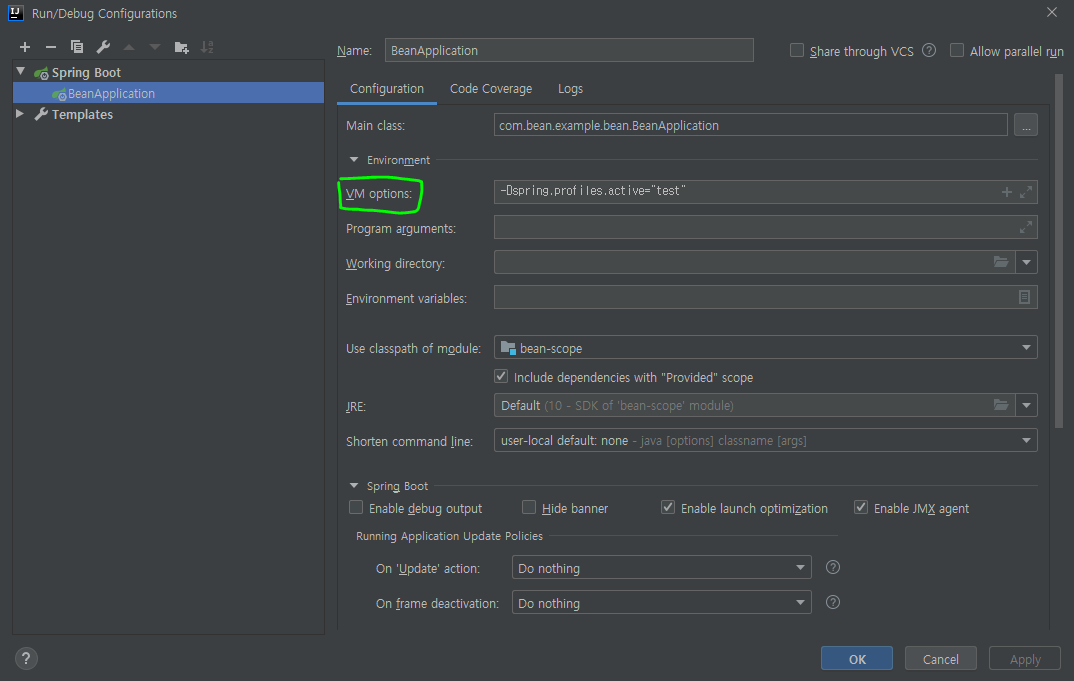Open edit templates wrench icon in toolbar
Viewport: 1074px width, 681px height.
coord(103,47)
